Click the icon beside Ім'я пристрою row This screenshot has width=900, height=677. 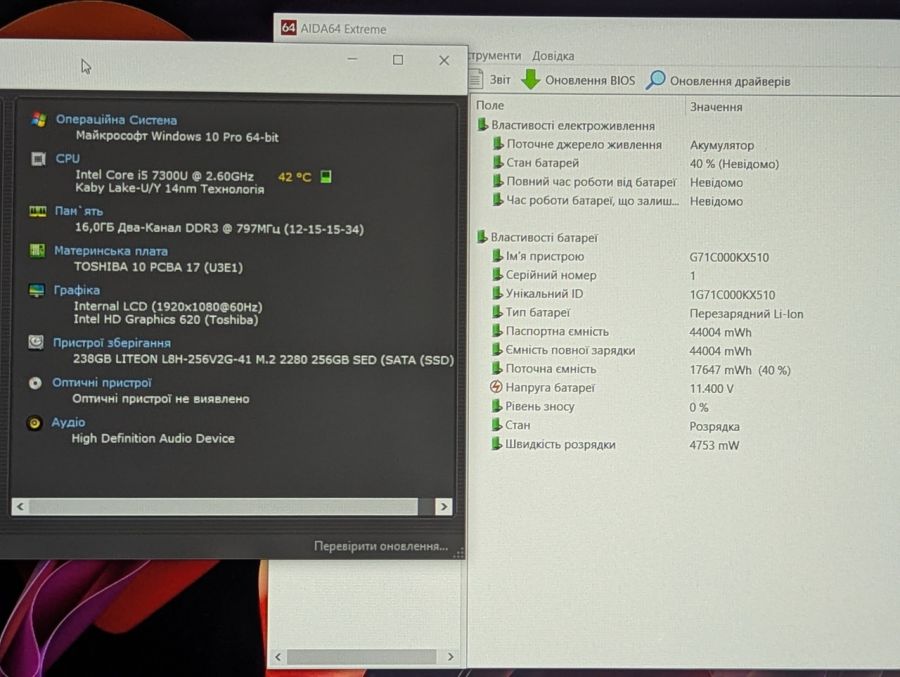pos(497,256)
